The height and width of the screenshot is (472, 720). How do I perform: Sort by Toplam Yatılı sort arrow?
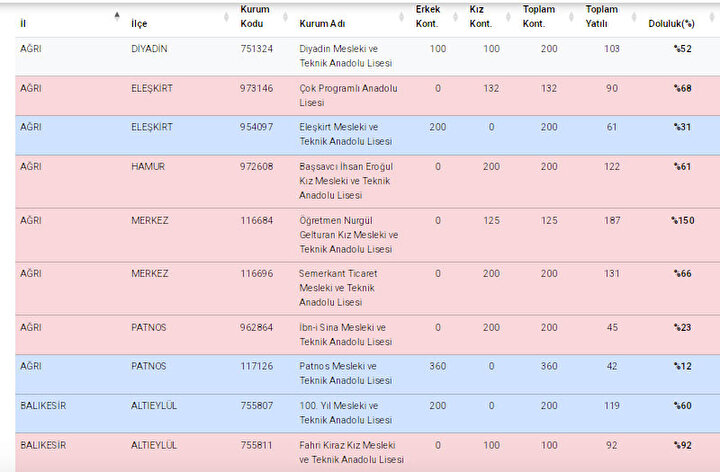click(634, 17)
